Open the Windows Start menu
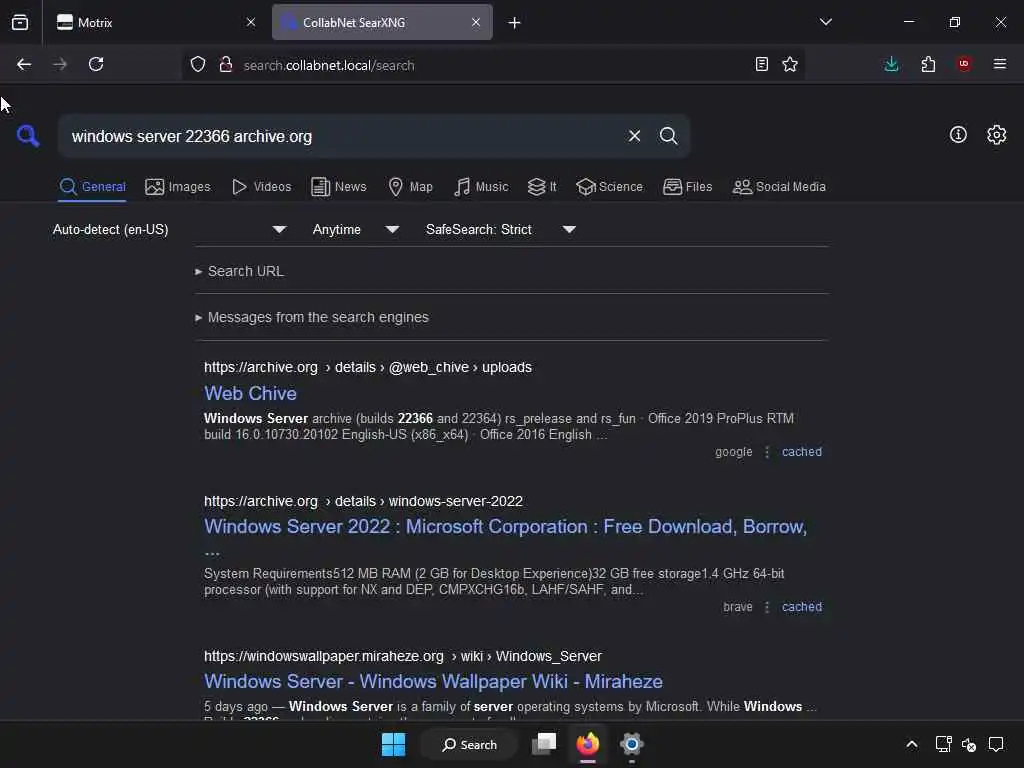 pyautogui.click(x=393, y=744)
